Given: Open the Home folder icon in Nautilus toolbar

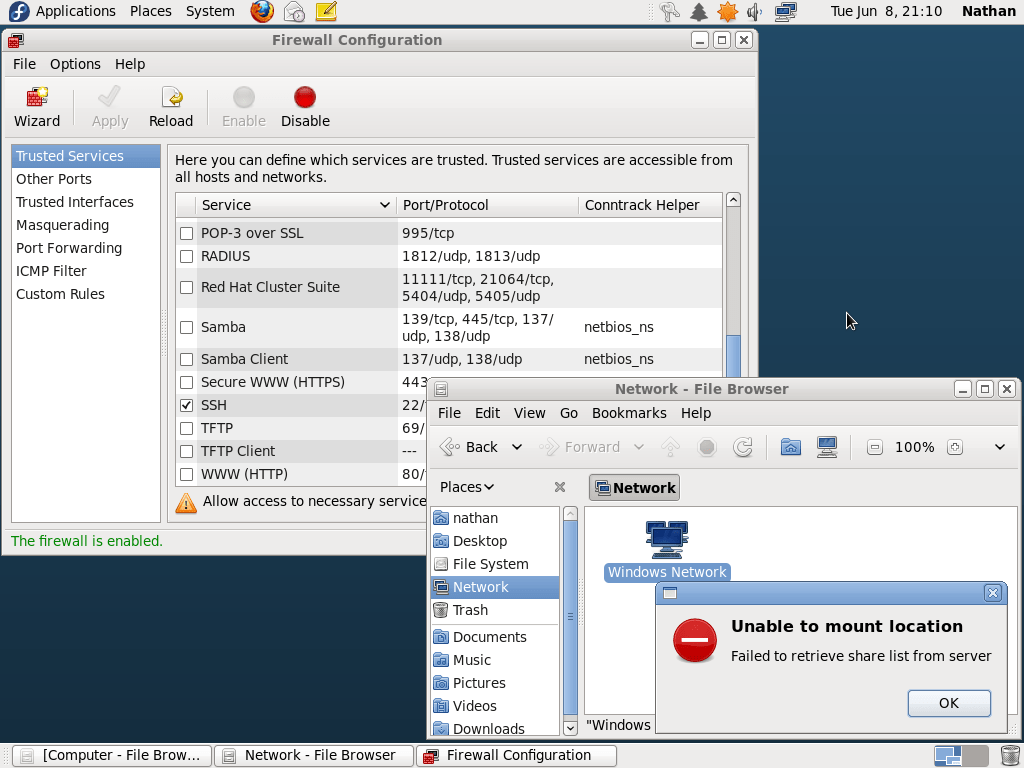Looking at the screenshot, I should [790, 447].
